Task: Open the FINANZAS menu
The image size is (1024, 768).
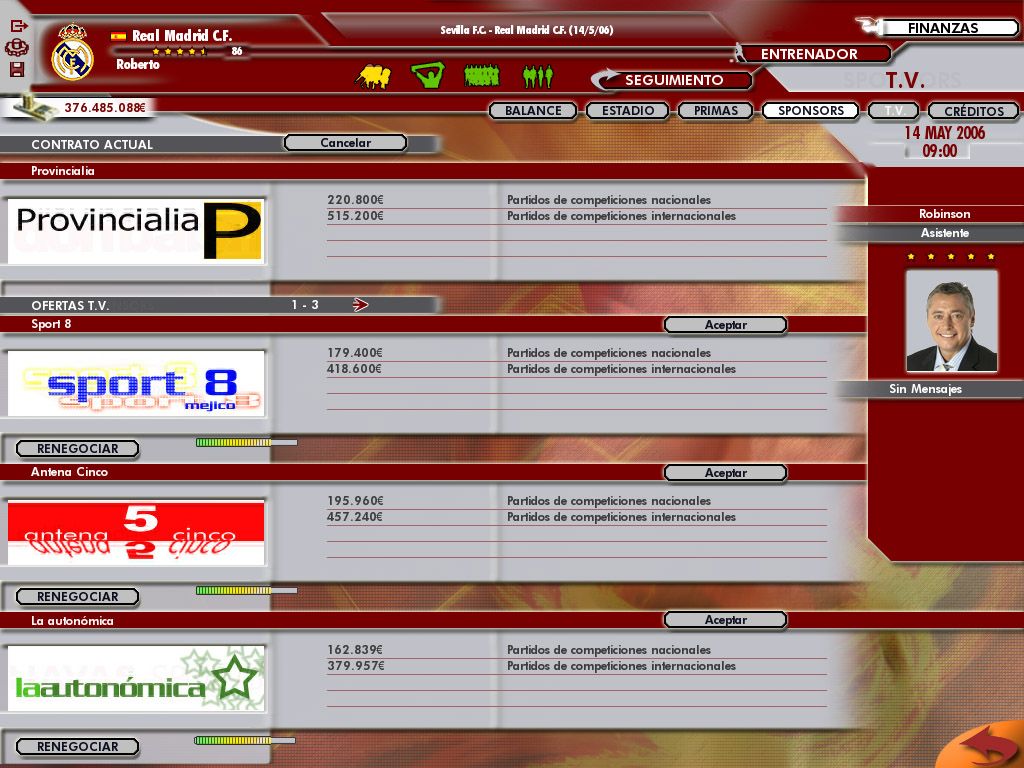Action: [x=945, y=27]
